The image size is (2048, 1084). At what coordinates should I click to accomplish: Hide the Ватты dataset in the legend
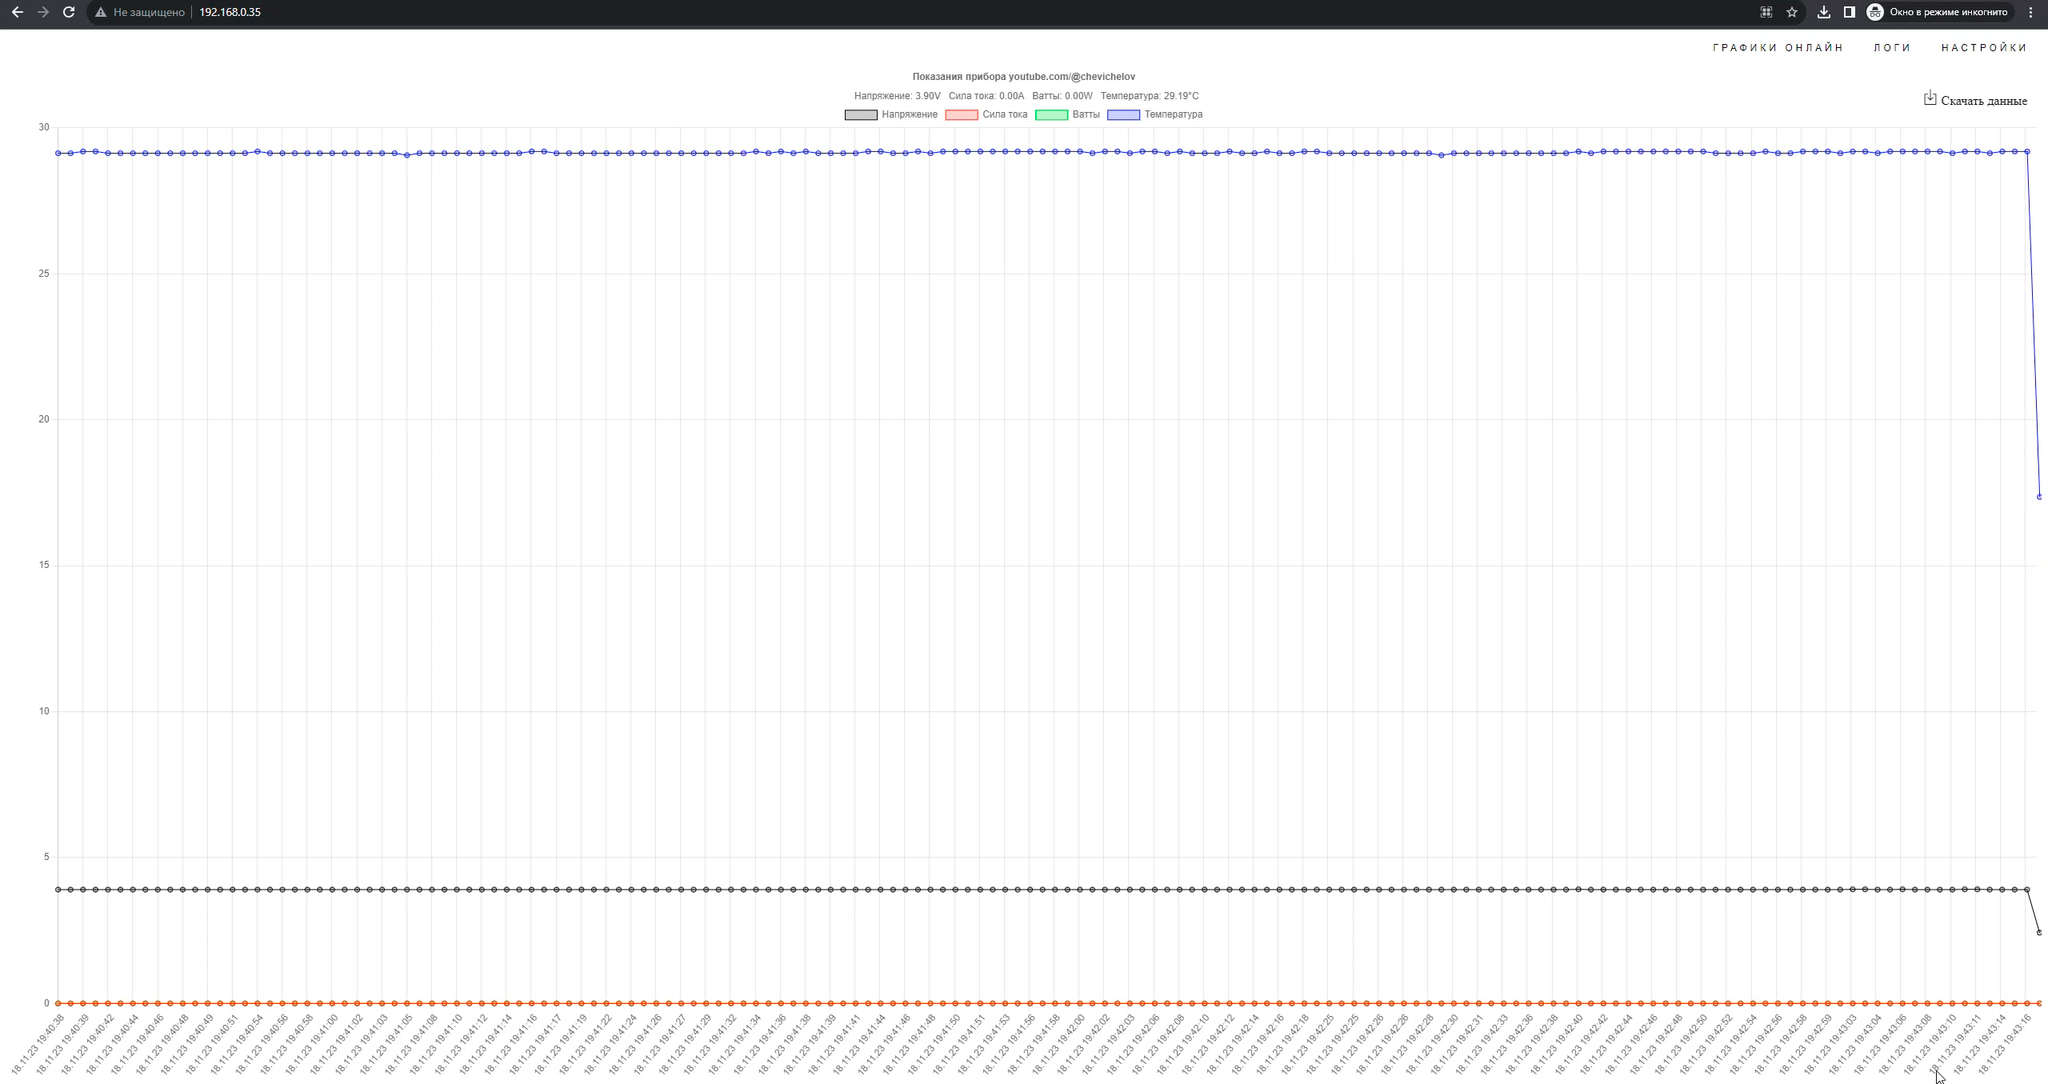tap(1067, 115)
